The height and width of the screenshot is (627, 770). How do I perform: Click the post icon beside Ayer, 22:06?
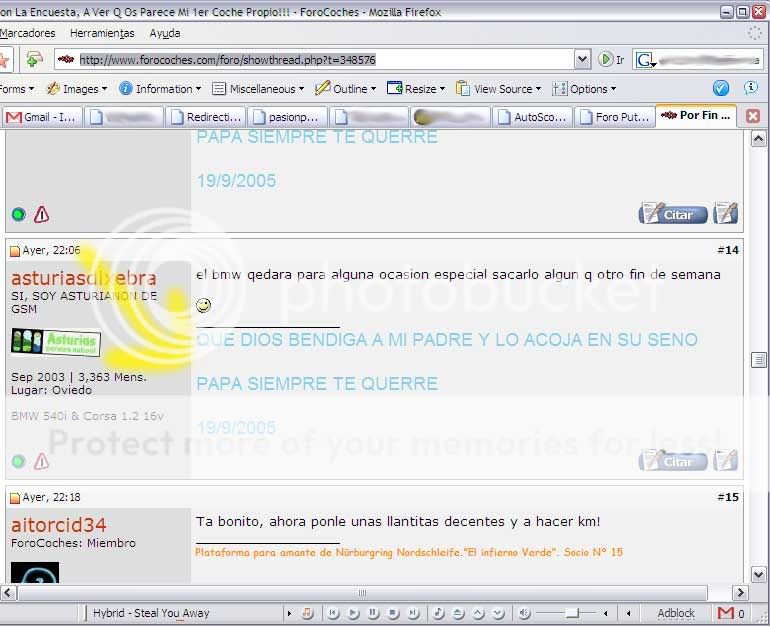point(15,251)
